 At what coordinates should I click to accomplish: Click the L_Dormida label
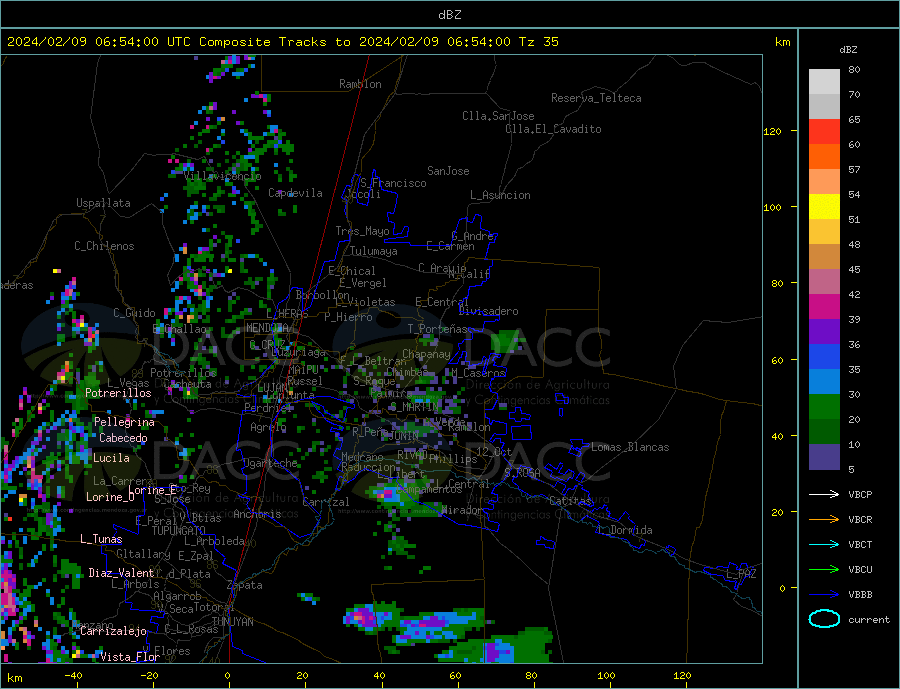click(625, 530)
